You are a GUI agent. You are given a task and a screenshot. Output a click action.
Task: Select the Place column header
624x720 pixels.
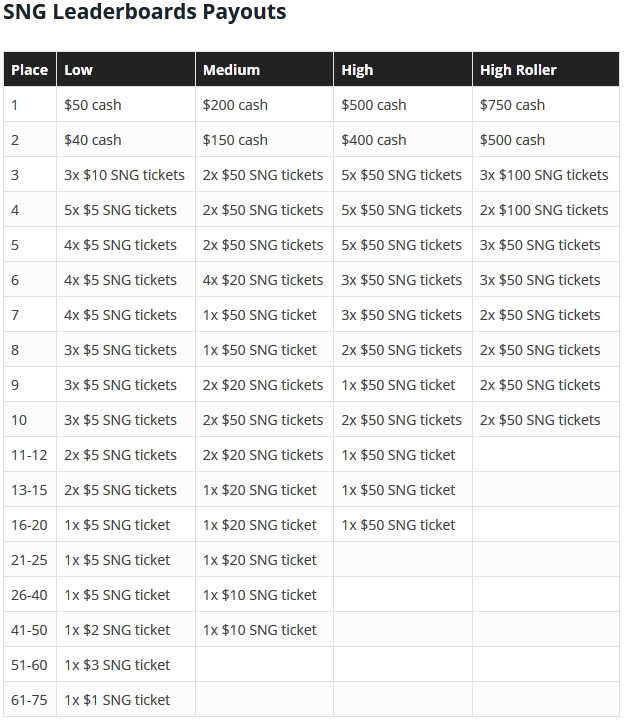coord(30,70)
